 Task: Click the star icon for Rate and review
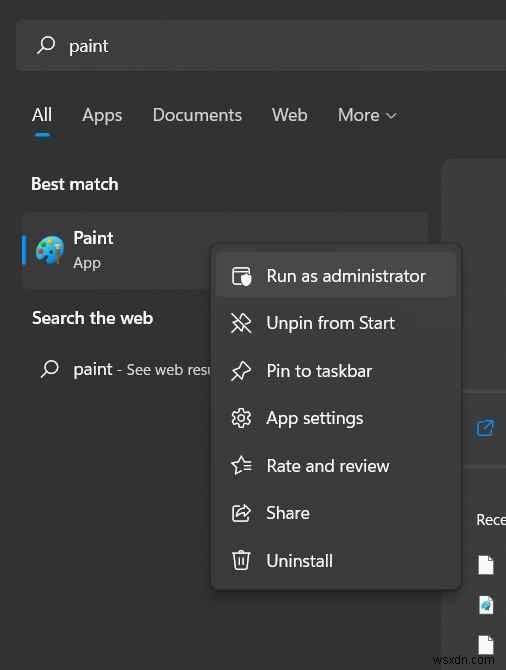point(241,466)
